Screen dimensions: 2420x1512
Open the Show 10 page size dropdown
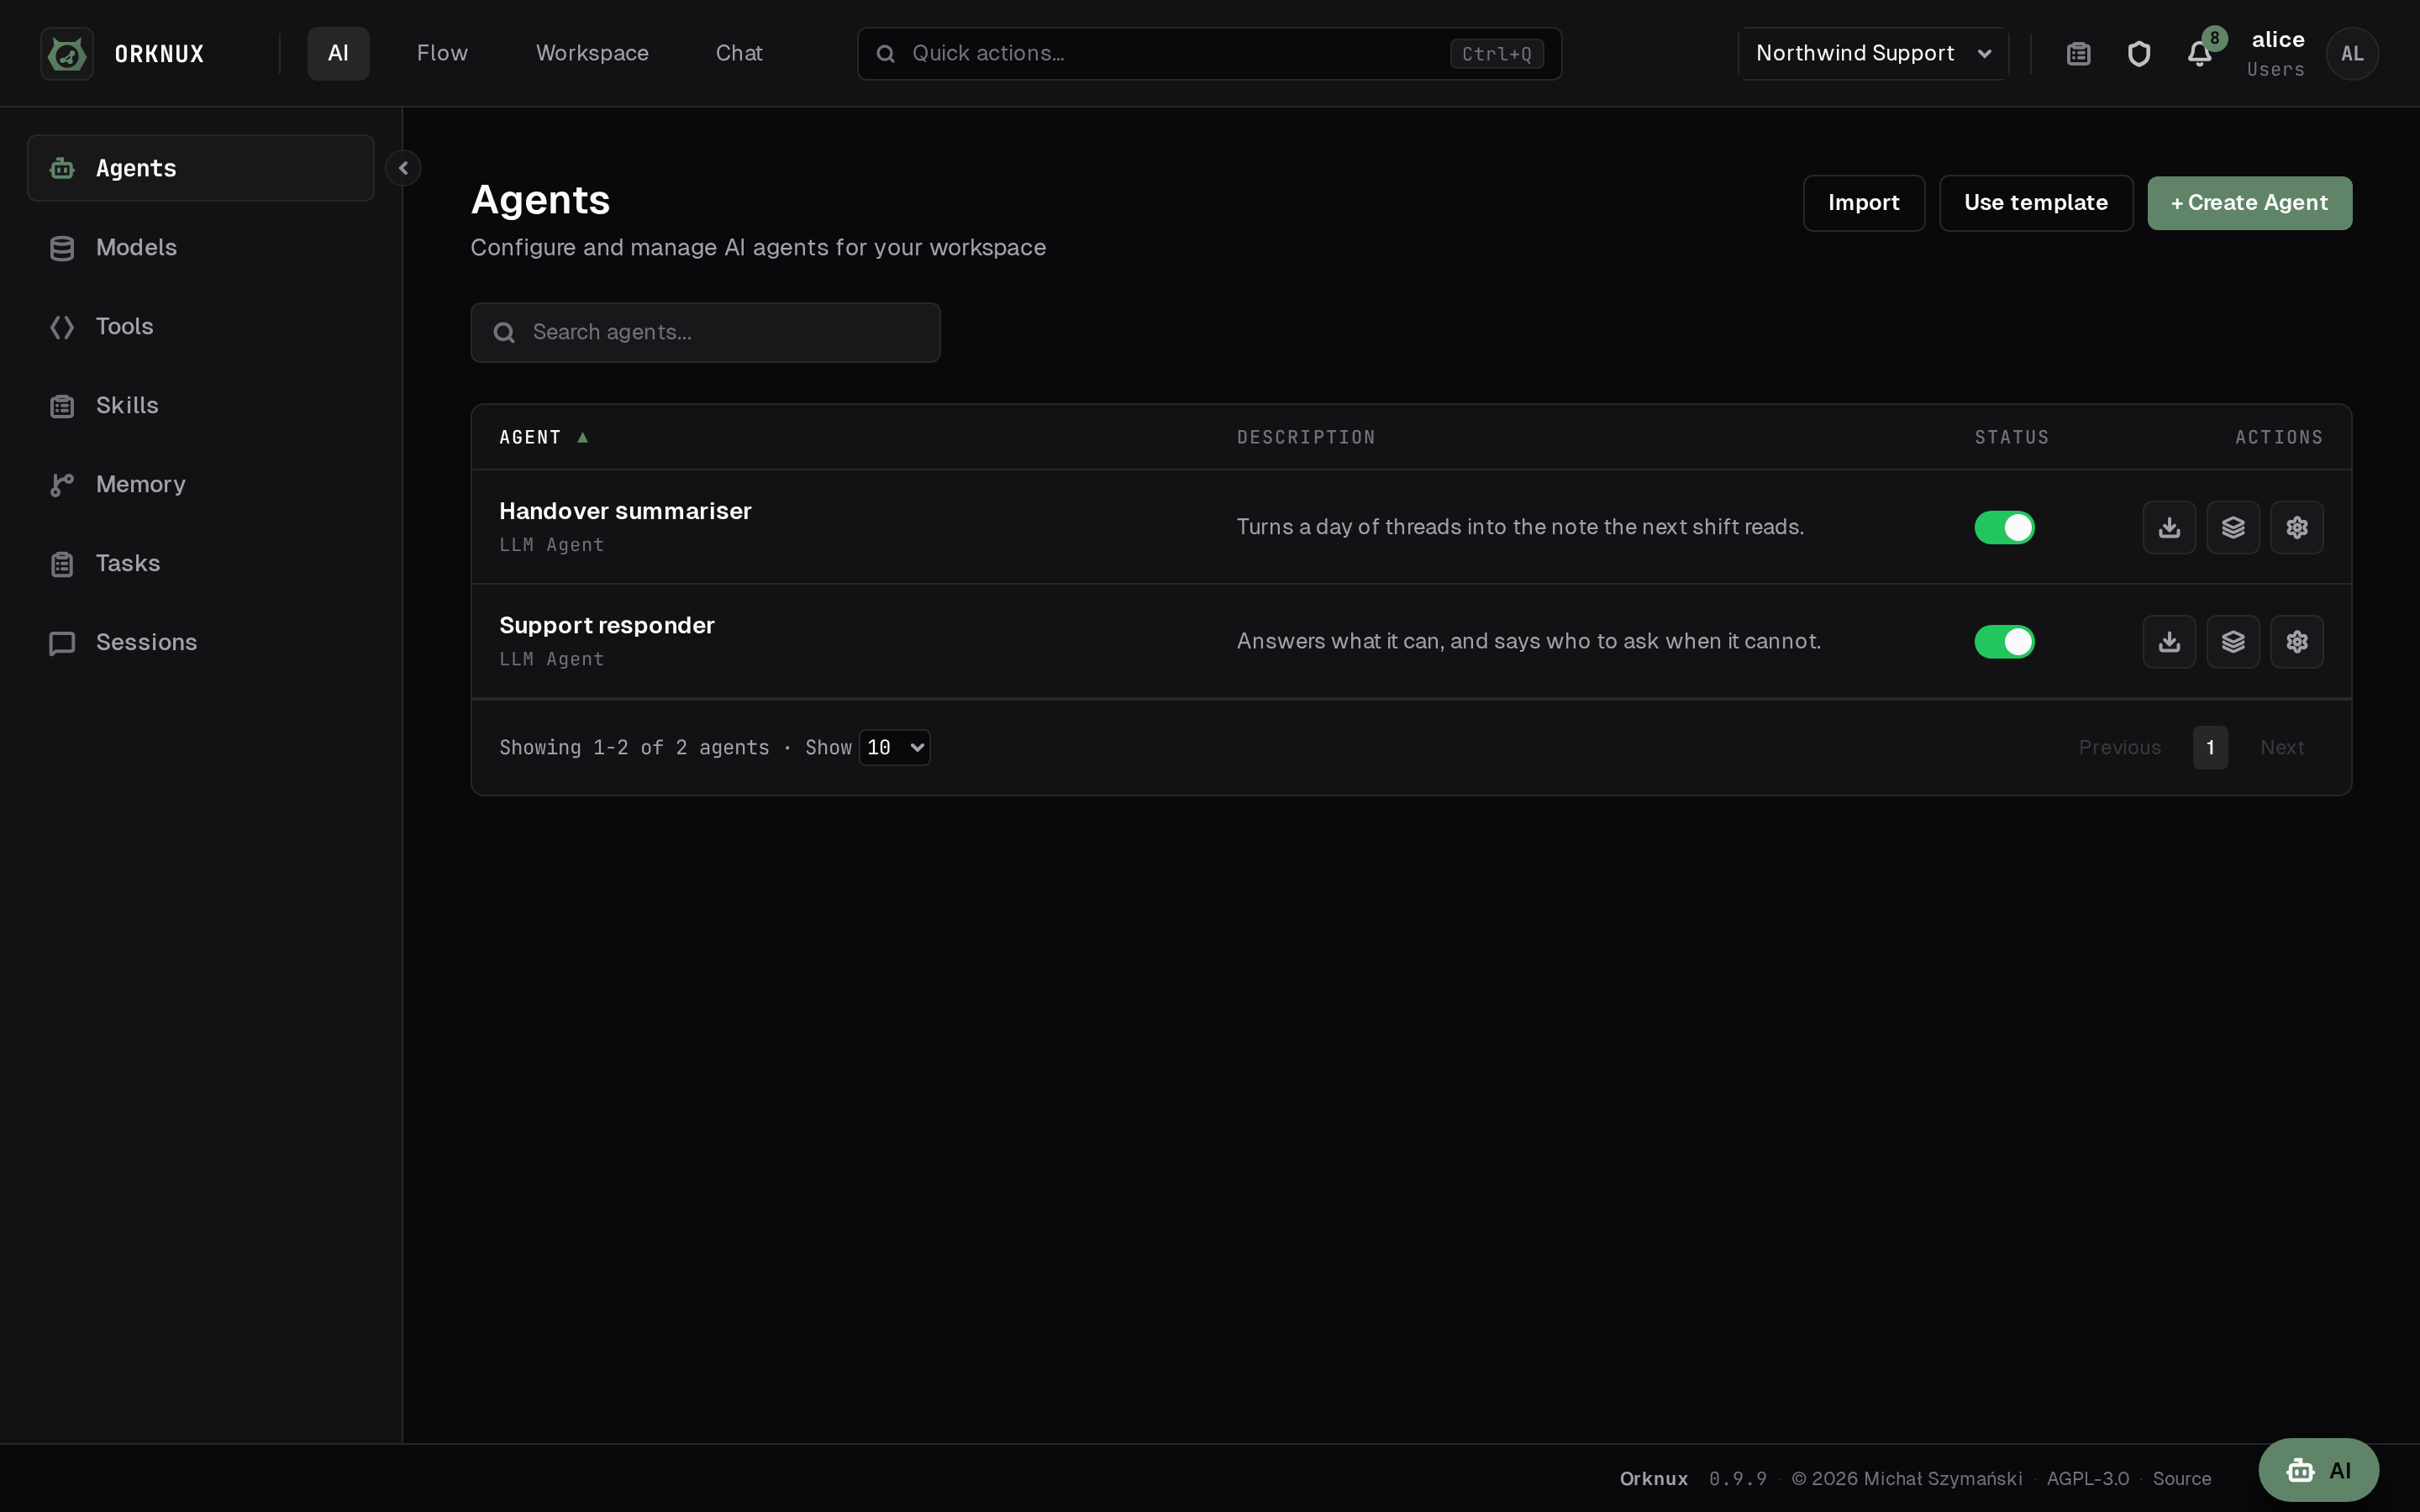point(894,748)
